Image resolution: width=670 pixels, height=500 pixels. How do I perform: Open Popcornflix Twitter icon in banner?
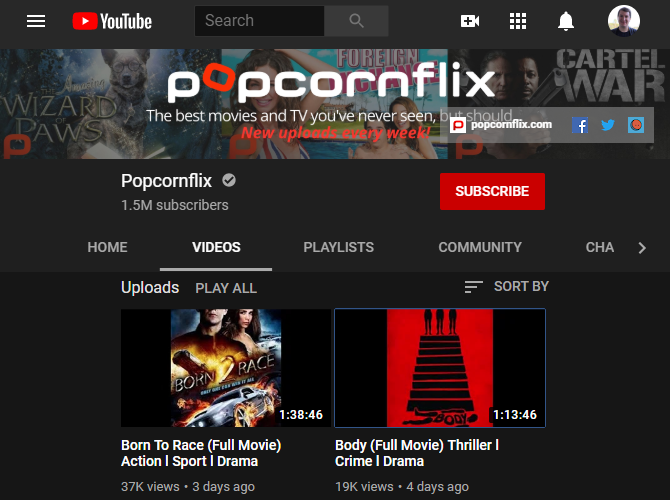click(x=608, y=125)
